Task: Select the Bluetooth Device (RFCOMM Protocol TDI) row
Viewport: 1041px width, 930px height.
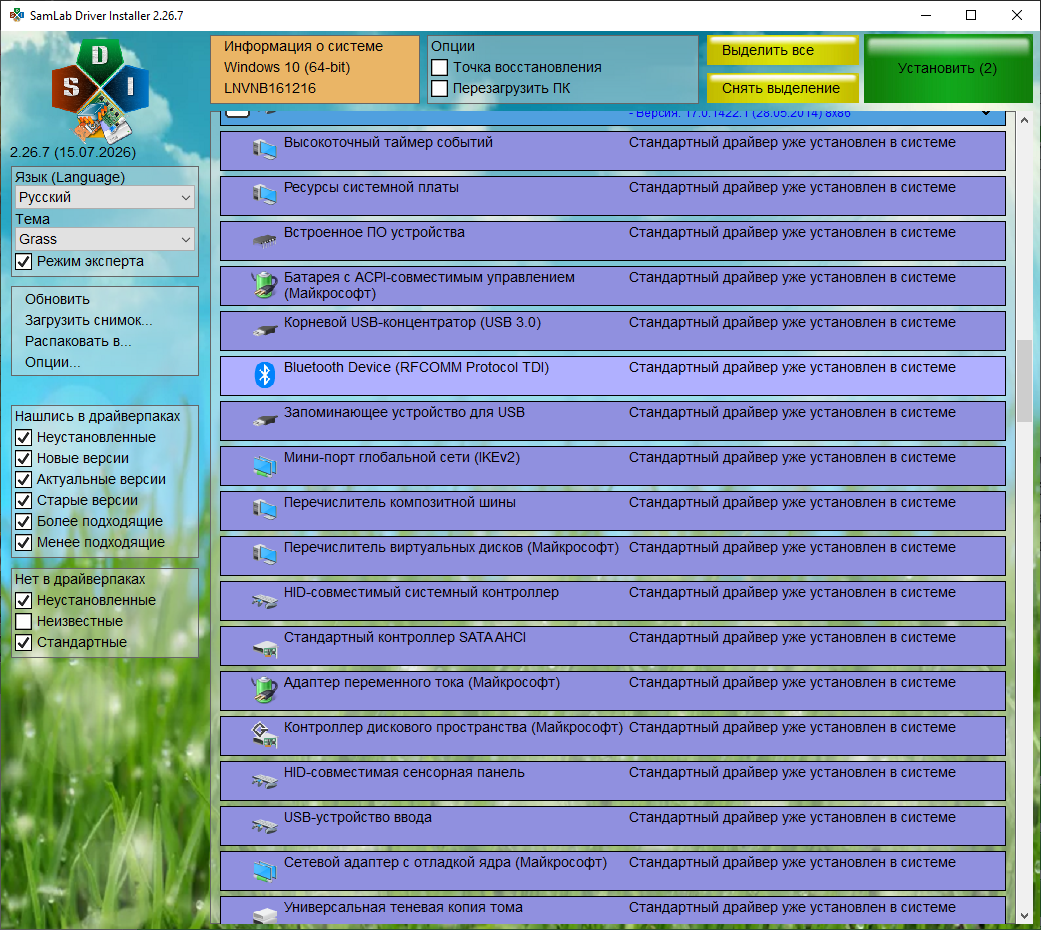Action: pyautogui.click(x=612, y=376)
